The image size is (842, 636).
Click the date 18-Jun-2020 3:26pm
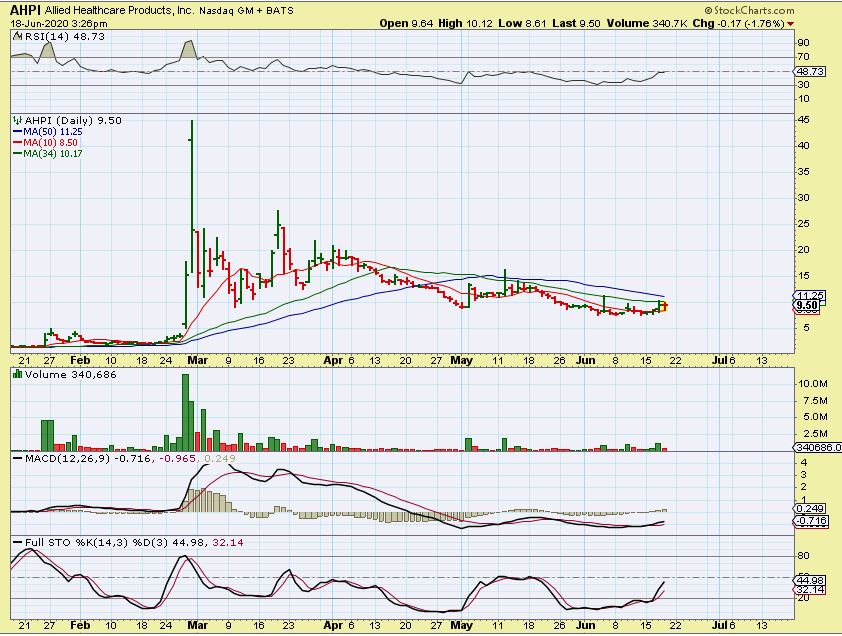59,24
